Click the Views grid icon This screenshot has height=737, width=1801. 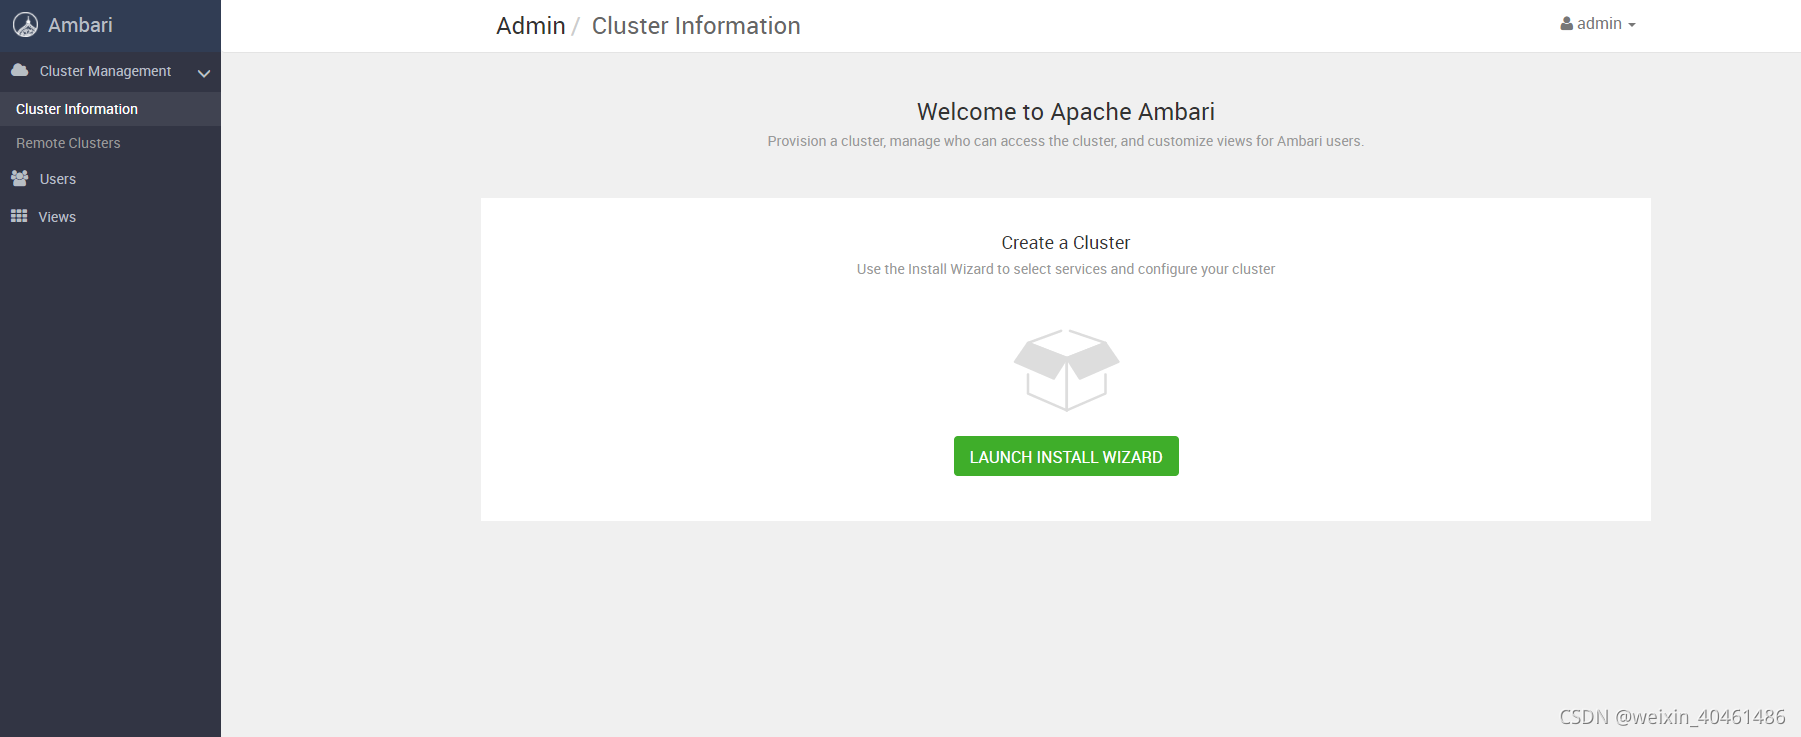[x=19, y=216]
